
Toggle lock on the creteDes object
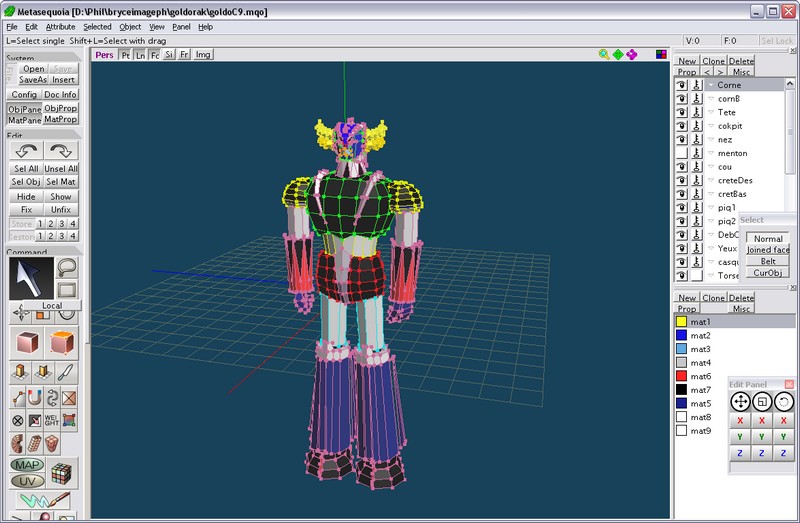[697, 180]
